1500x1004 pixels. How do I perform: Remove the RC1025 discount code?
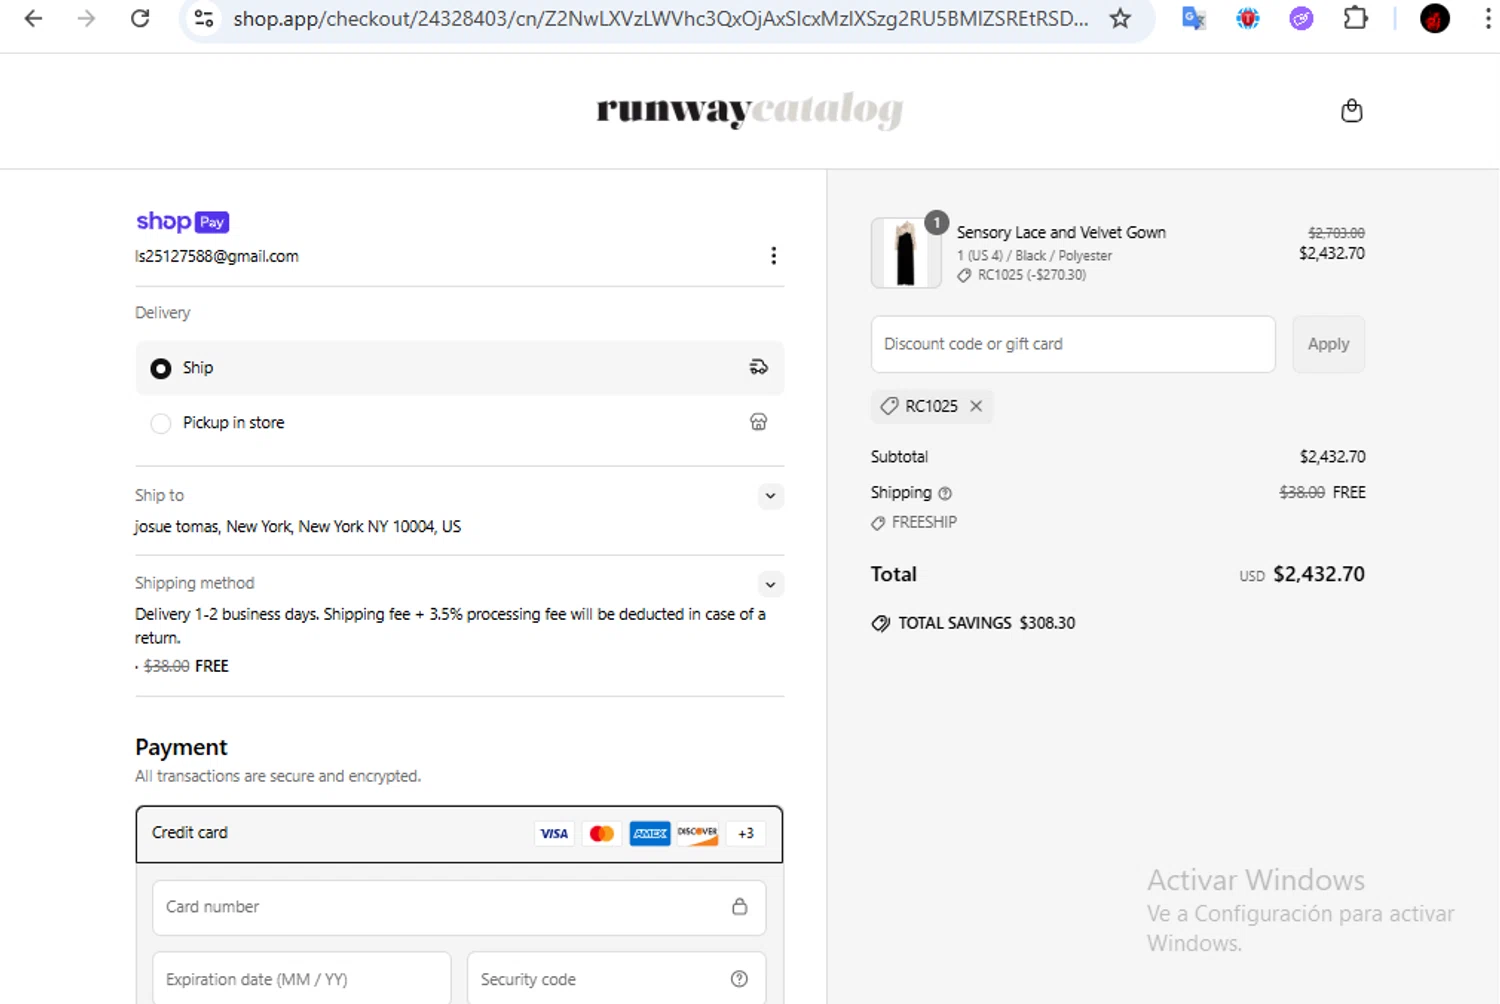pyautogui.click(x=976, y=406)
